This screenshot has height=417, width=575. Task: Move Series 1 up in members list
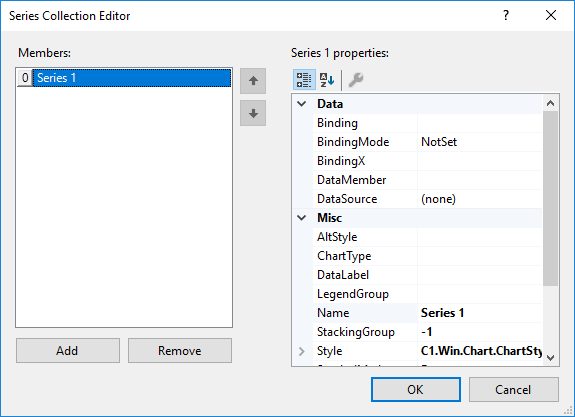pos(253,81)
